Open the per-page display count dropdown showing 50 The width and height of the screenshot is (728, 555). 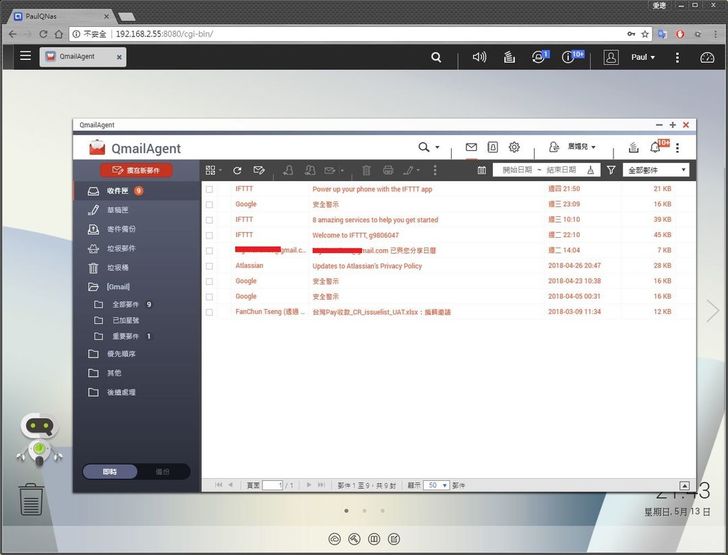click(436, 485)
